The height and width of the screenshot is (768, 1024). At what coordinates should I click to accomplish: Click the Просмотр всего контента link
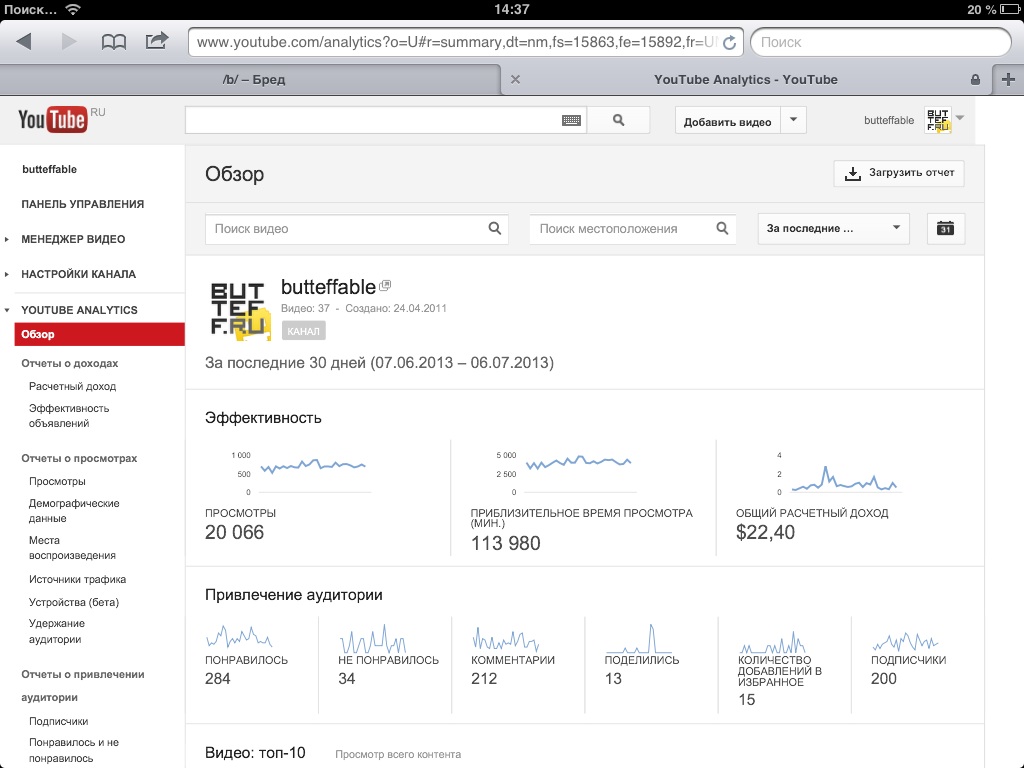(398, 754)
